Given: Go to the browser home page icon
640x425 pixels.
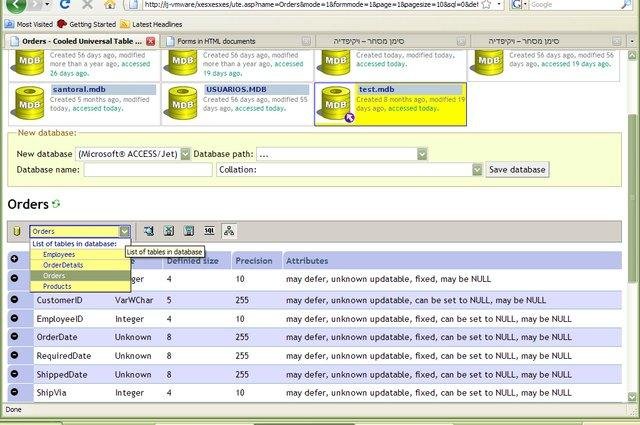Looking at the screenshot, I should pos(109,5).
